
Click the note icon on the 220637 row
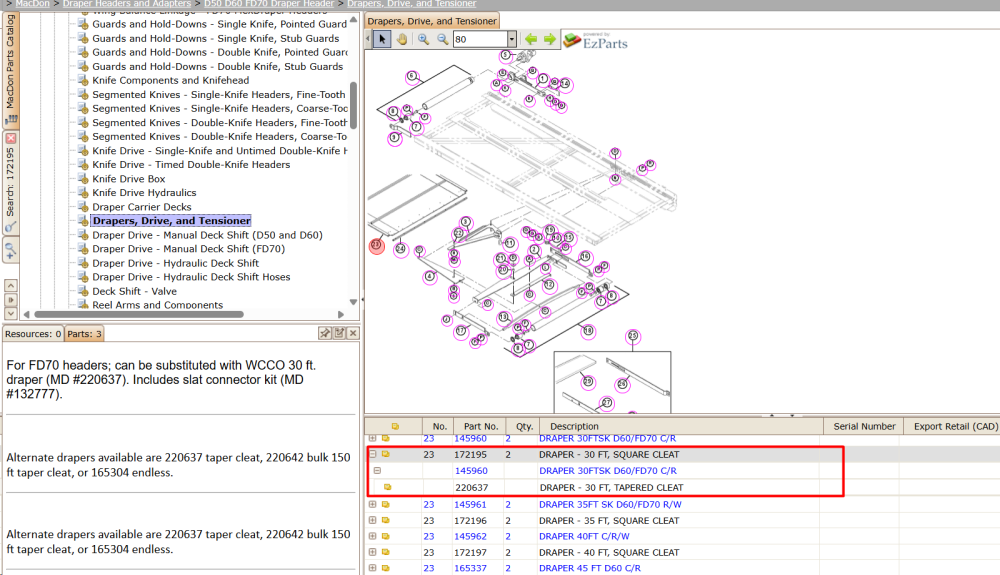[387, 487]
